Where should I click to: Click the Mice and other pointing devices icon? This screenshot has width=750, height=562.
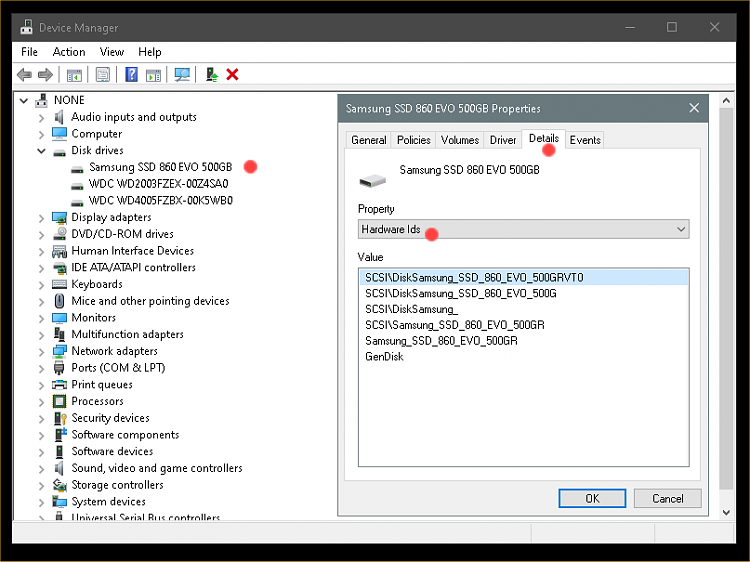pos(59,301)
